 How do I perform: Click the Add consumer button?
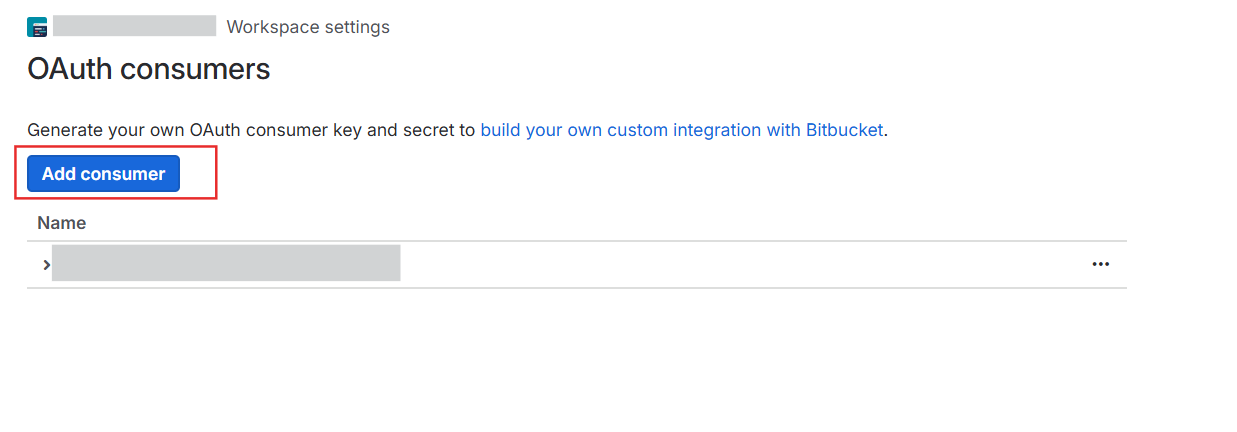tap(103, 174)
